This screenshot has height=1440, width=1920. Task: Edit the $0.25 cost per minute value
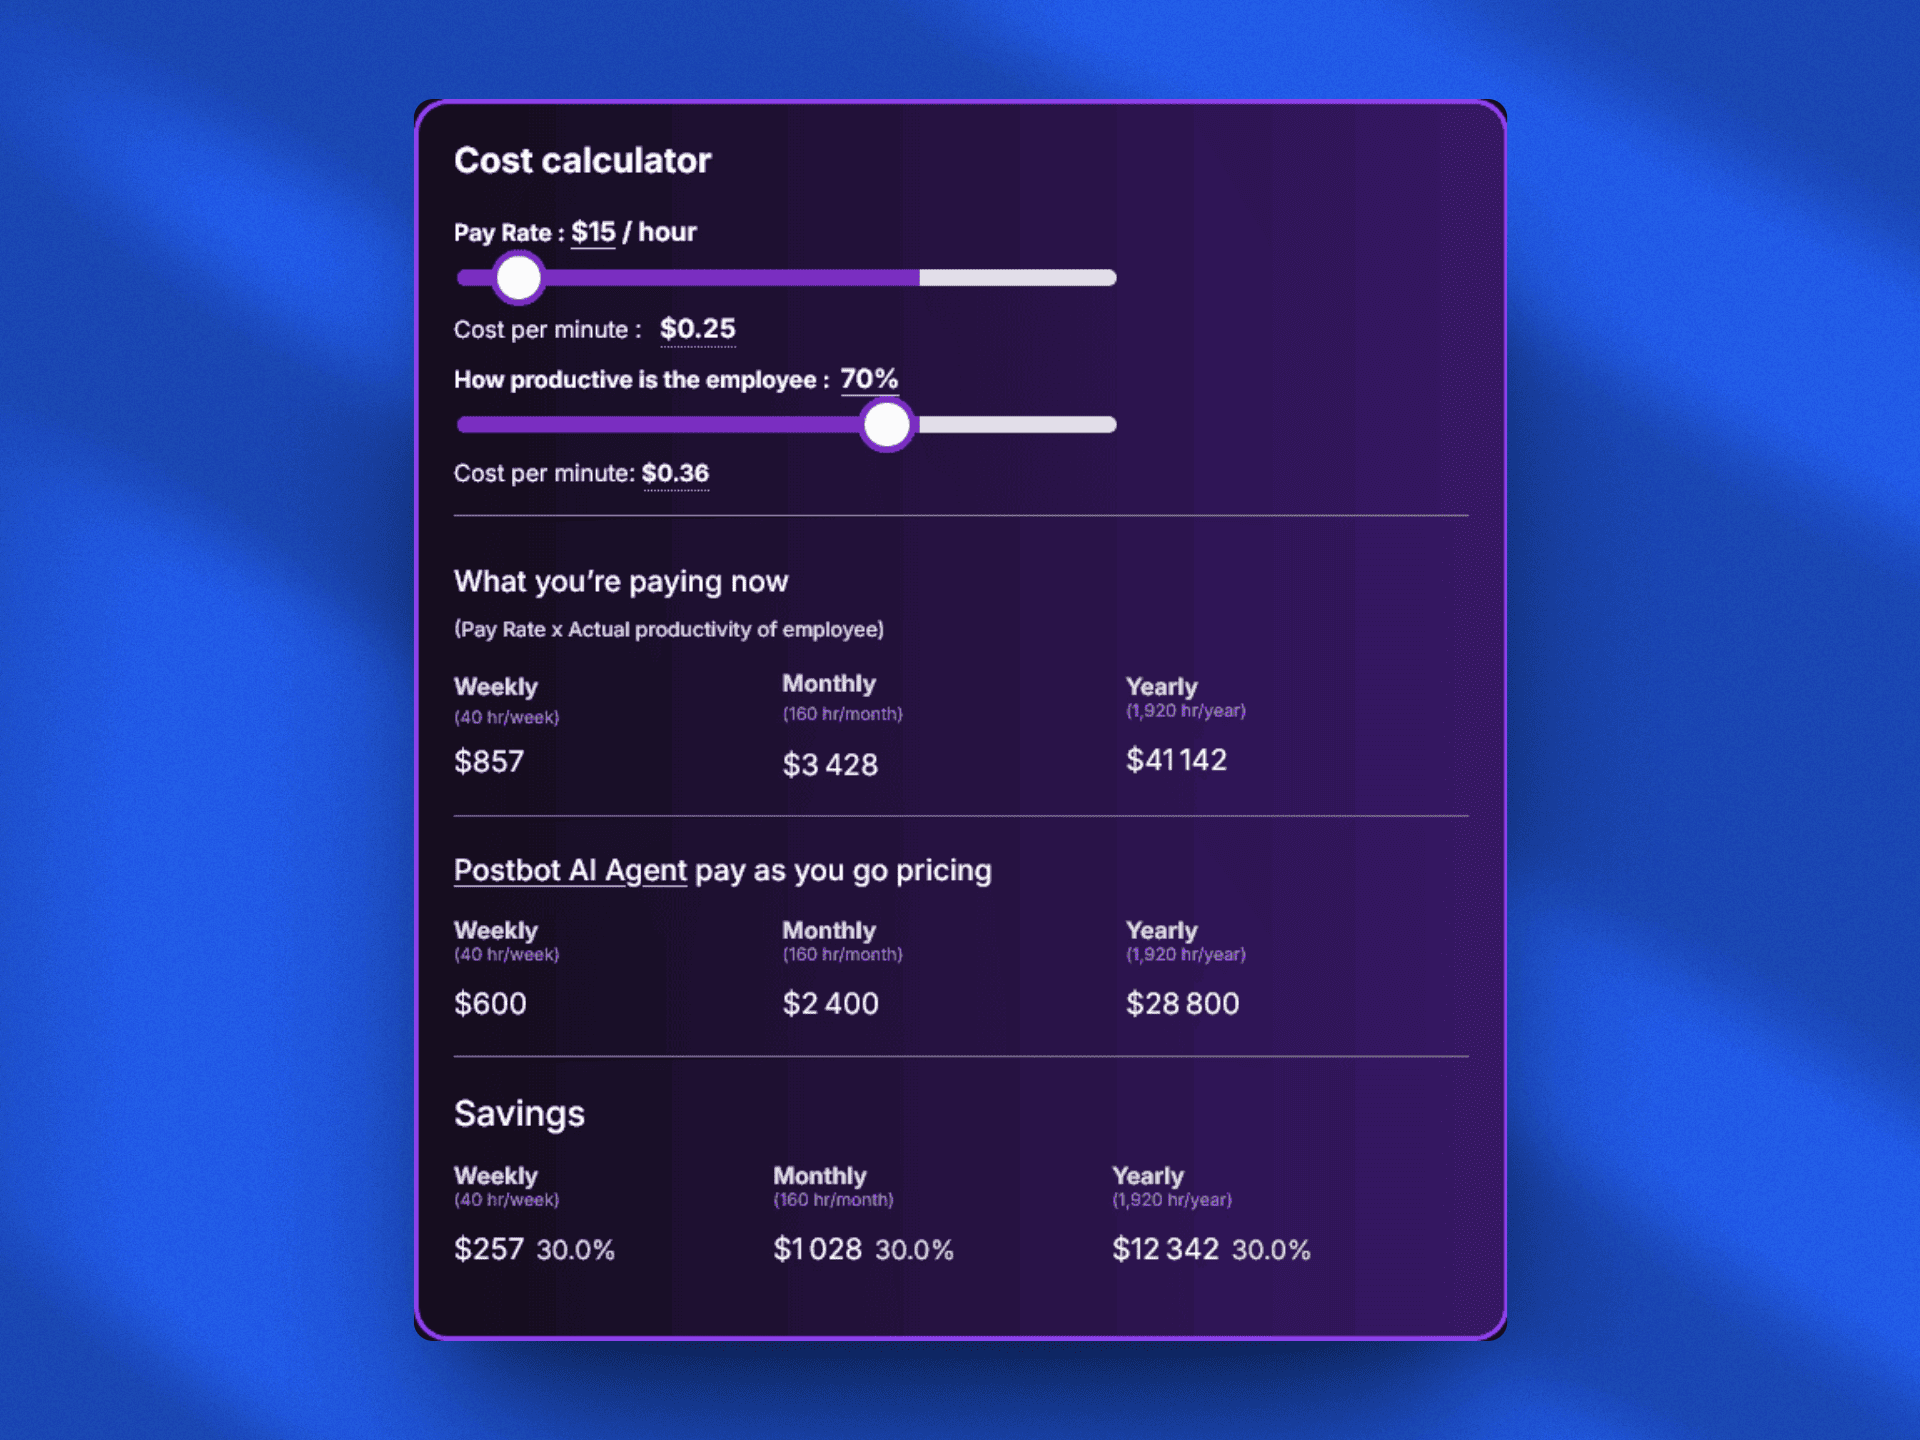(697, 328)
